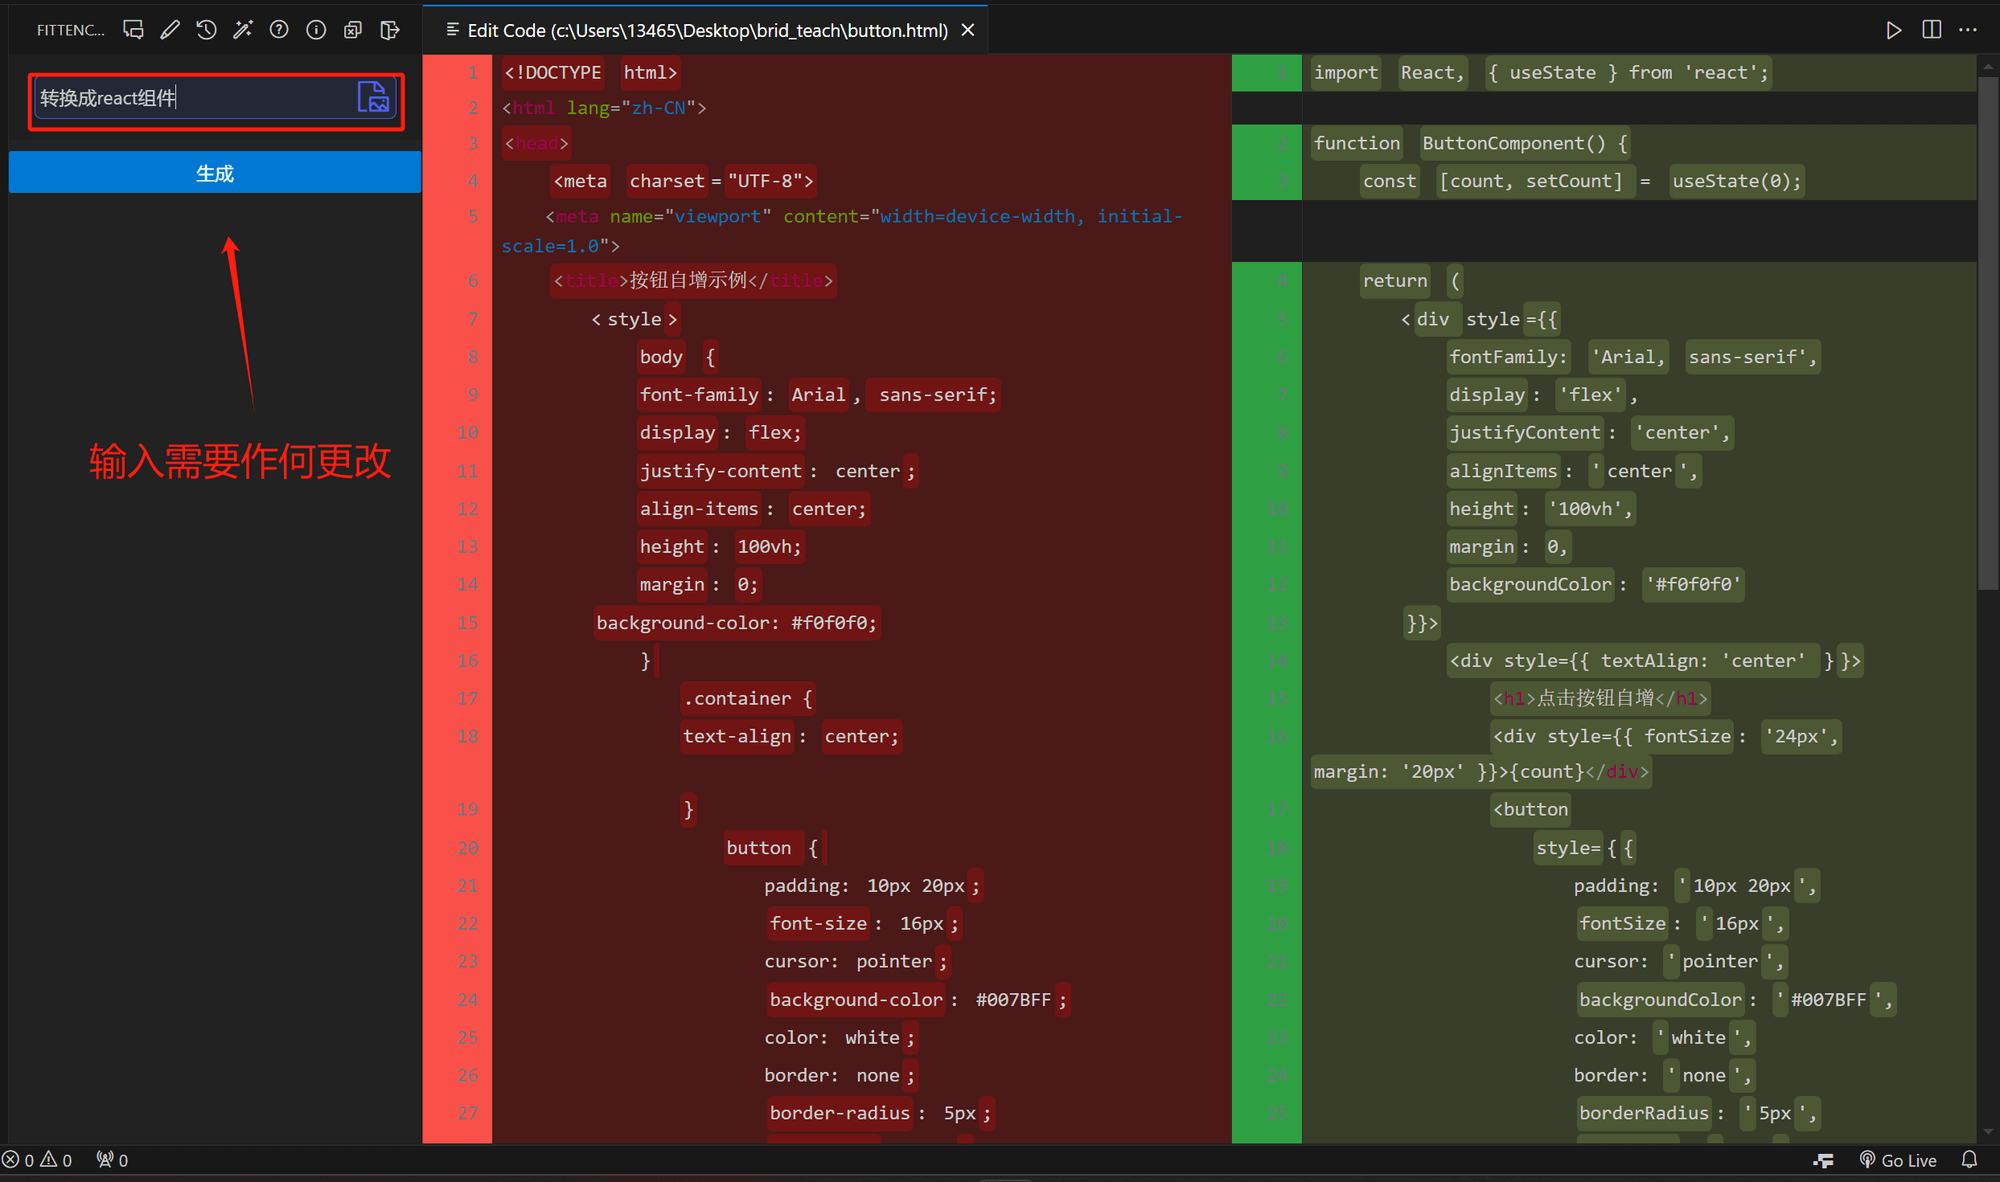Click the ports broadcast indicator
The width and height of the screenshot is (2000, 1182).
pos(112,1160)
